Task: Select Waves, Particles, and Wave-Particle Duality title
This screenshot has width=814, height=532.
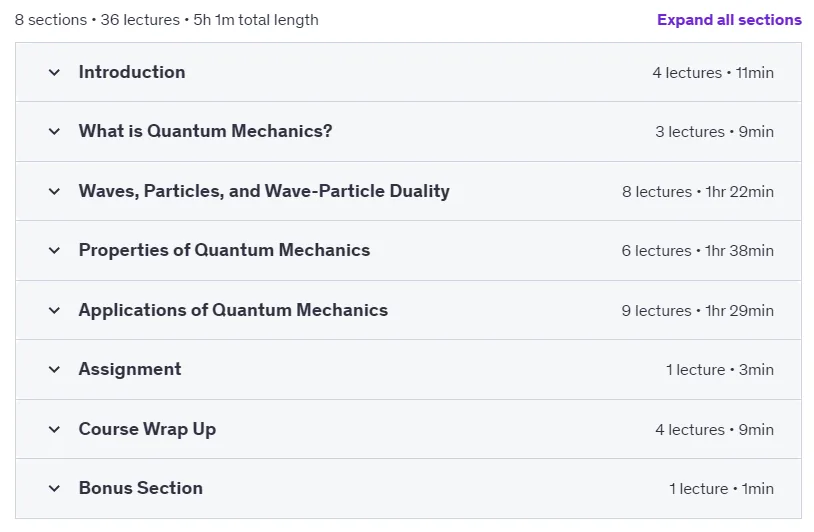Action: coord(264,191)
